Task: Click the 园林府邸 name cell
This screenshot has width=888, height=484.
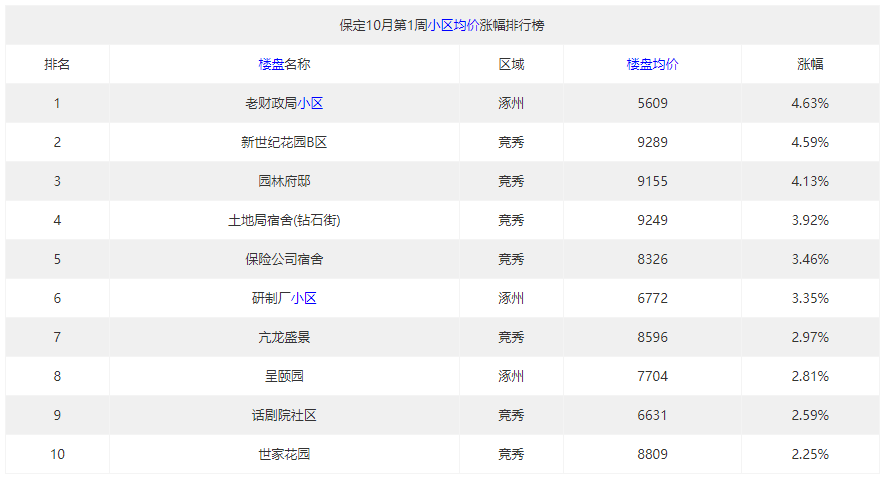Action: pos(284,182)
